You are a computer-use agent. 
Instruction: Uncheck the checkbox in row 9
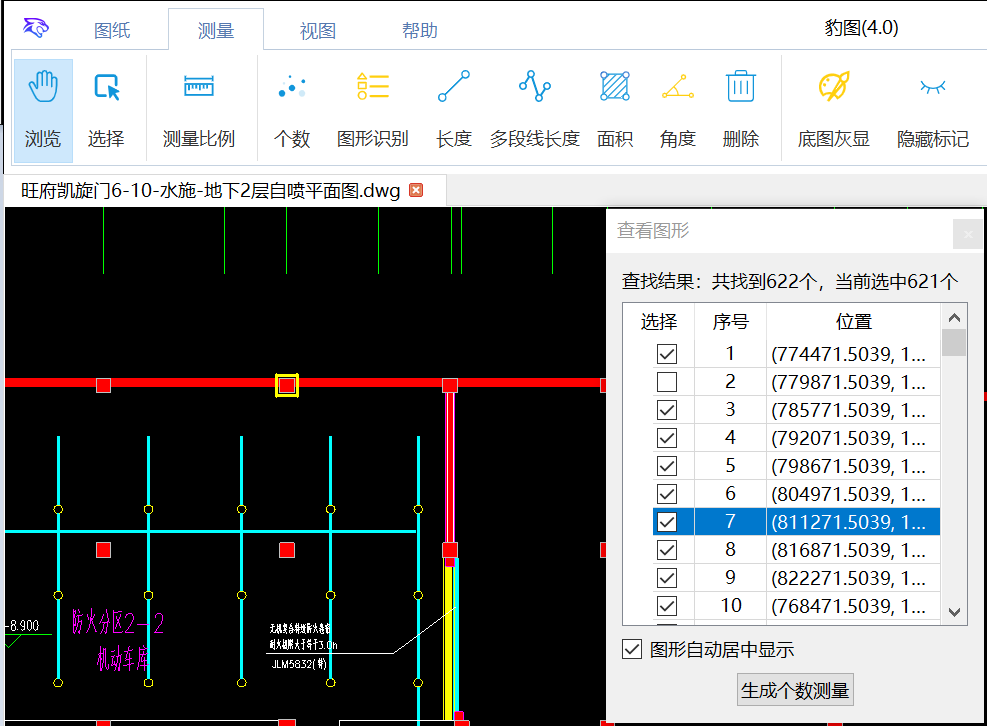tap(667, 578)
